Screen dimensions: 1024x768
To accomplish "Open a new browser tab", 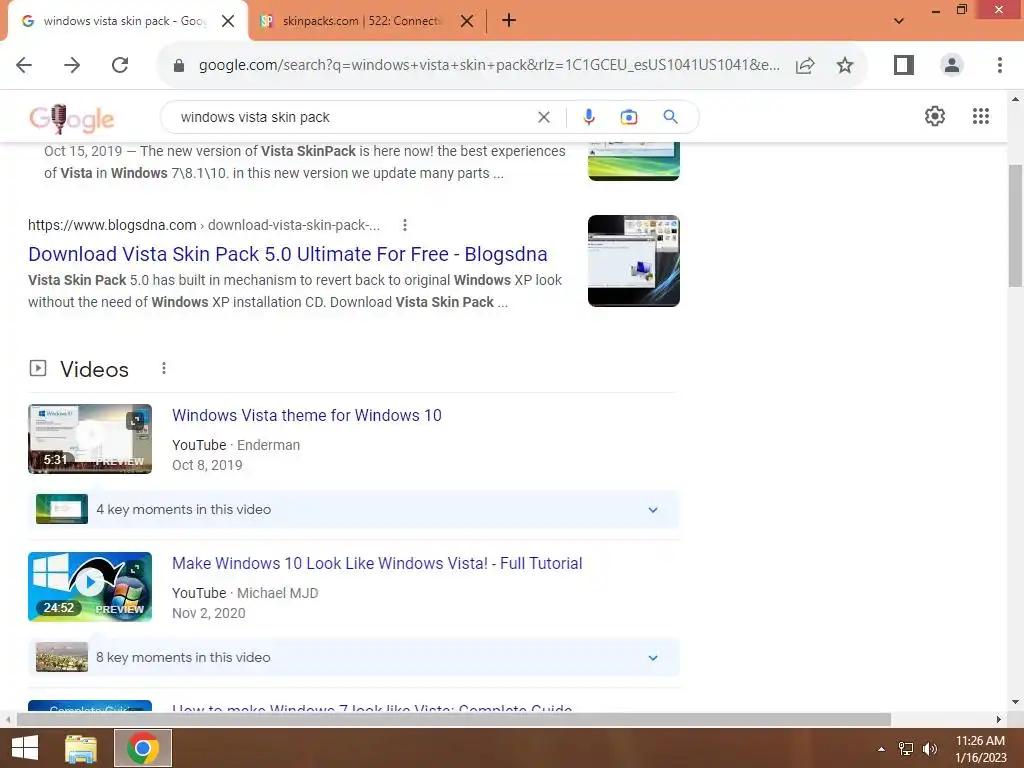I will [x=509, y=21].
